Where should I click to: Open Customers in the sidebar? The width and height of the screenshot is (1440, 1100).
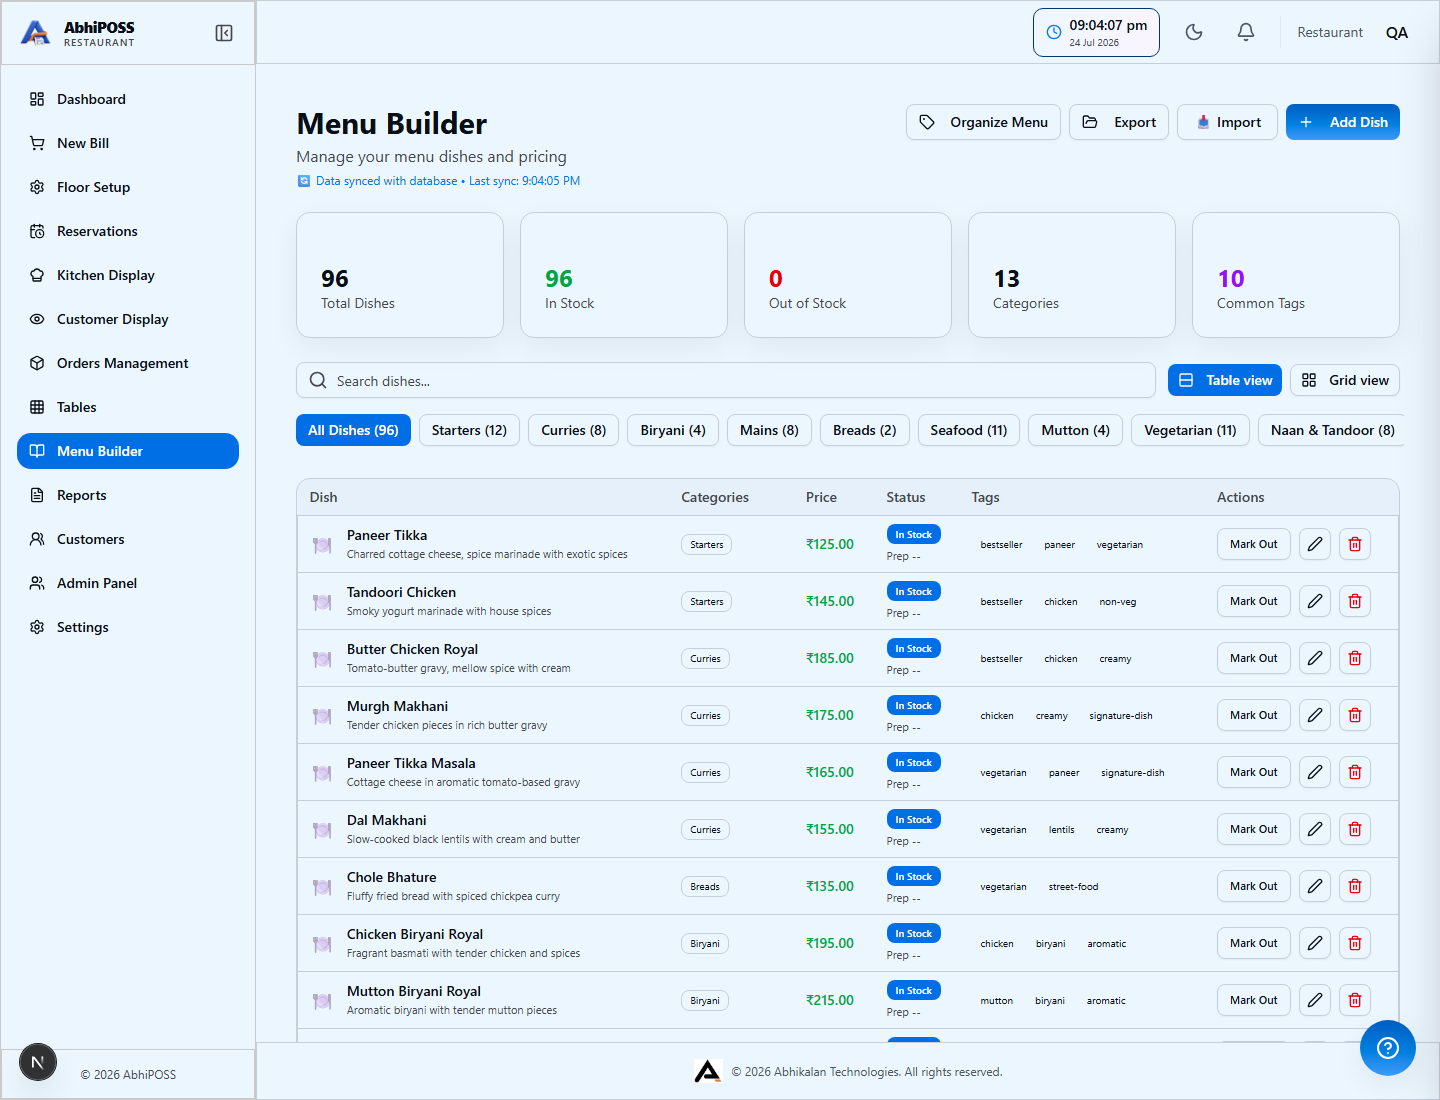point(128,539)
